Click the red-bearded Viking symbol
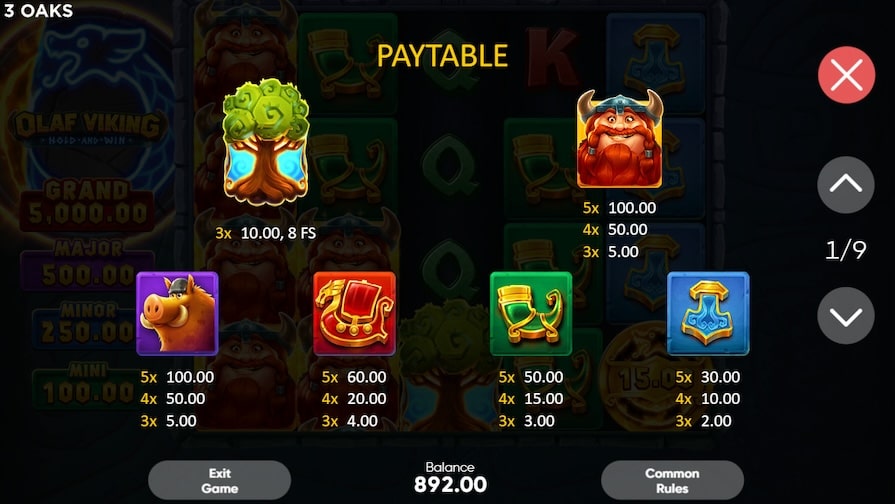Image resolution: width=895 pixels, height=504 pixels. (x=620, y=139)
